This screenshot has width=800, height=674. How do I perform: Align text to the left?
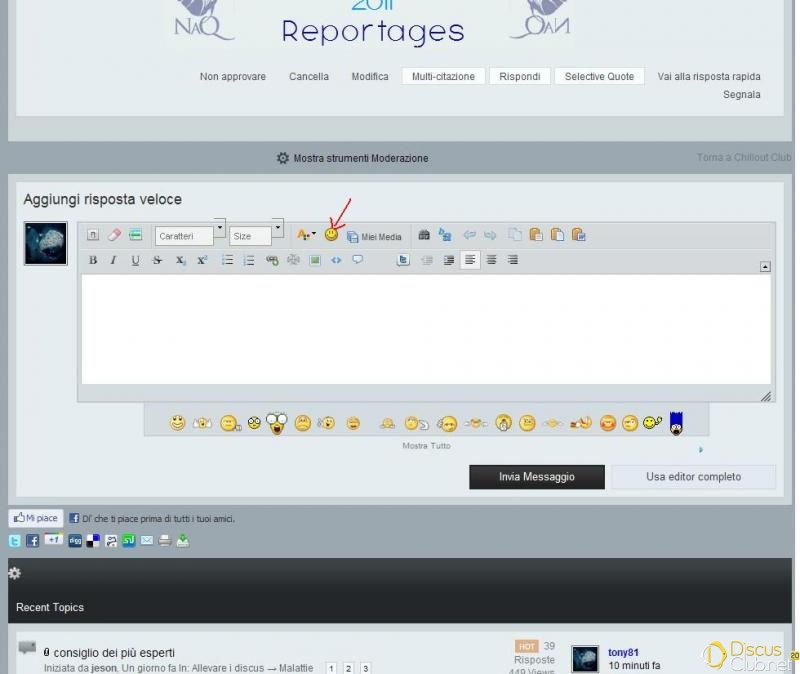[x=470, y=260]
